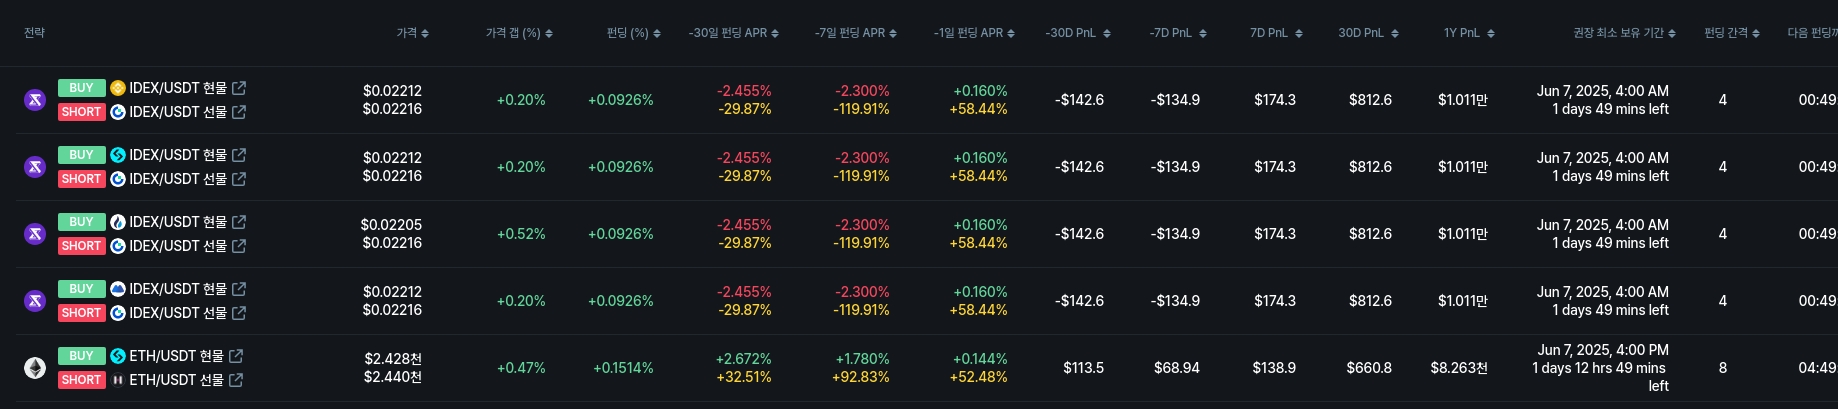Click the IDEX coin icon in first row
The height and width of the screenshot is (409, 1838).
(35, 100)
